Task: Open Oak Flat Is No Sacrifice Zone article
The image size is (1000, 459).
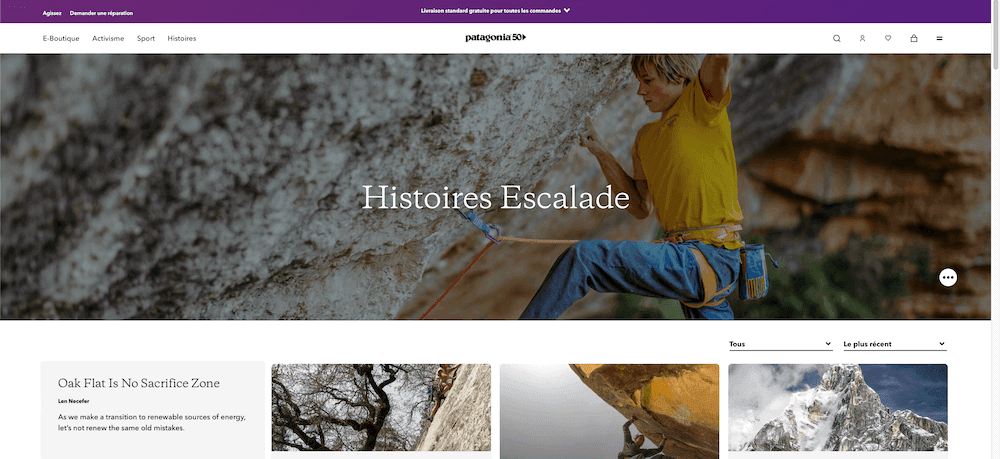Action: point(139,383)
